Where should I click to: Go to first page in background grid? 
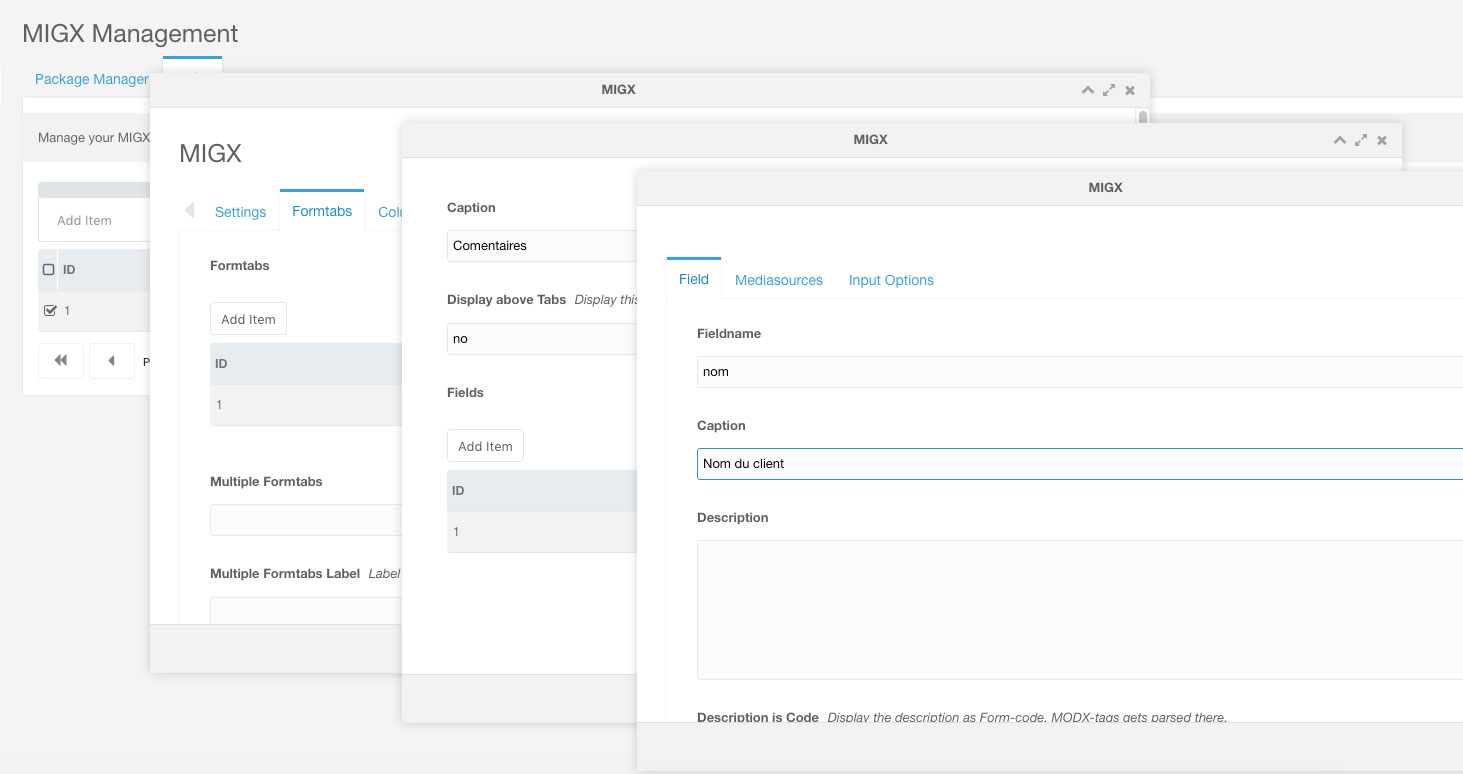click(x=61, y=361)
